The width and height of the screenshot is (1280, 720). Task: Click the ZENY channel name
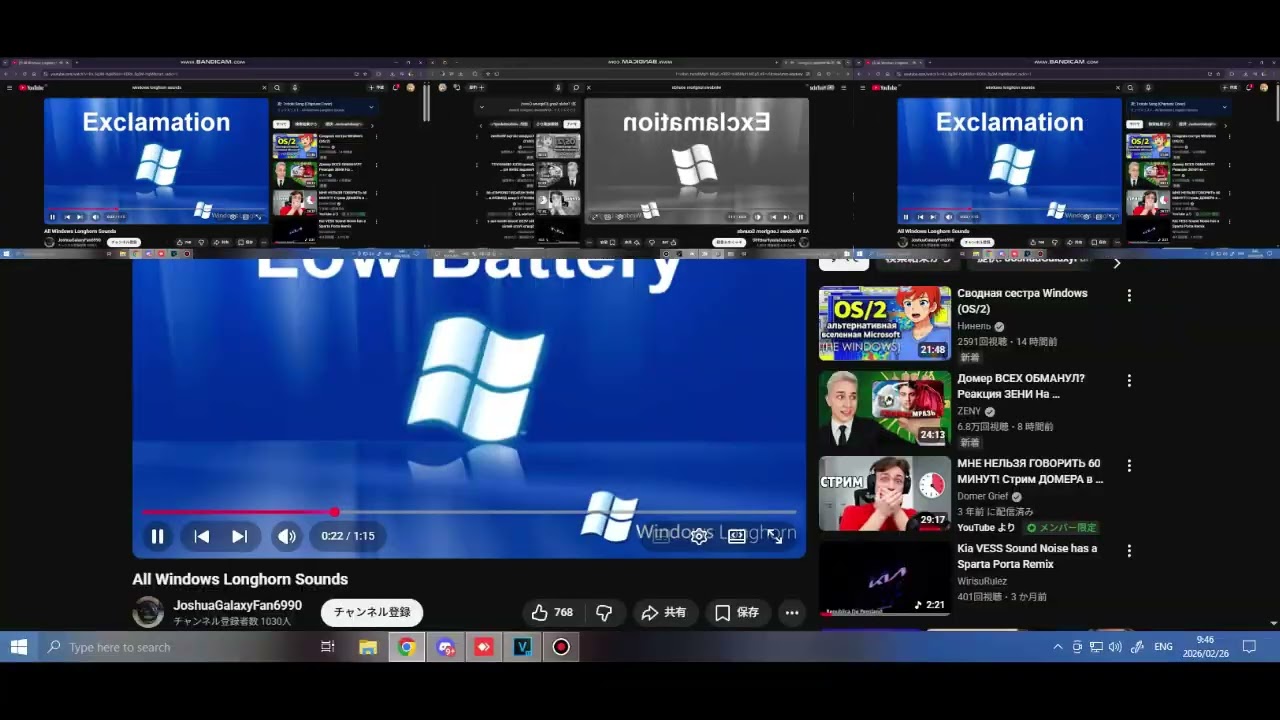(x=969, y=411)
